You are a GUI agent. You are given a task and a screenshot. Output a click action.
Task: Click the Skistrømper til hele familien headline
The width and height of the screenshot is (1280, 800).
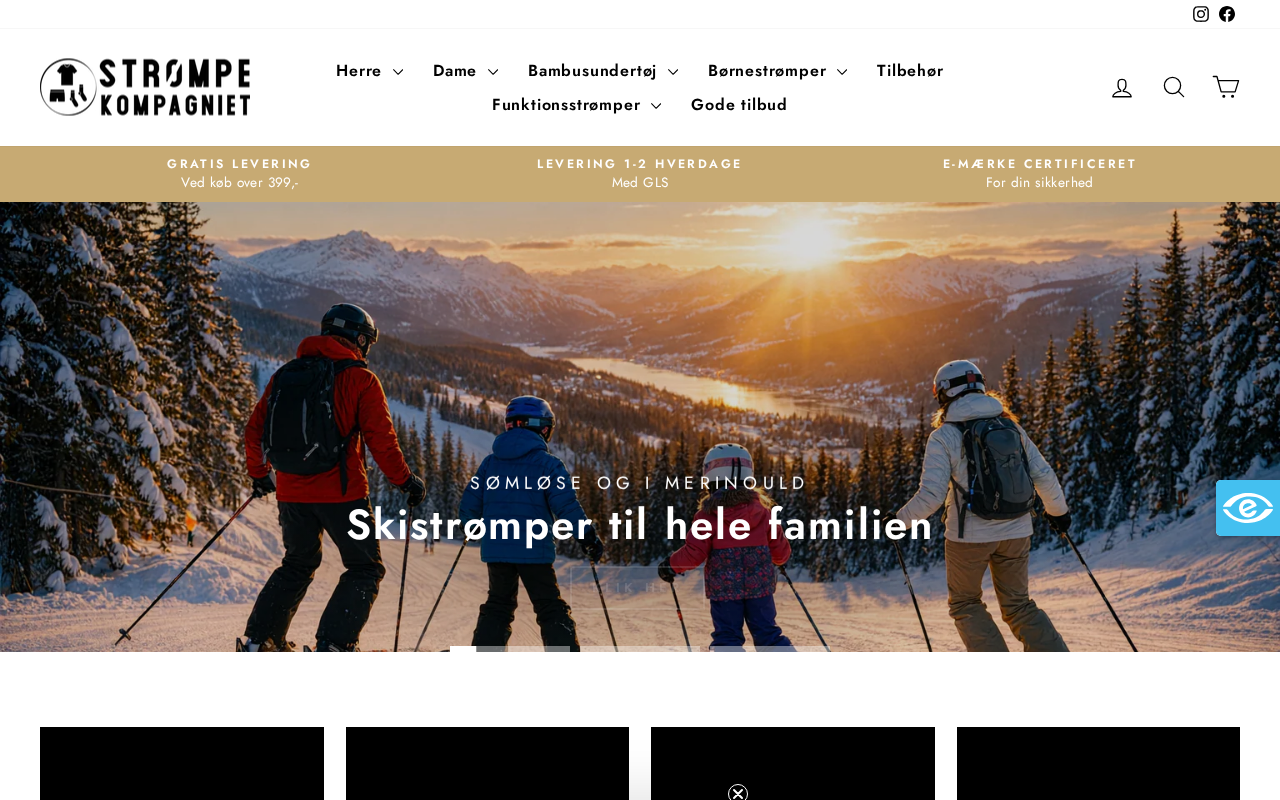(x=640, y=526)
